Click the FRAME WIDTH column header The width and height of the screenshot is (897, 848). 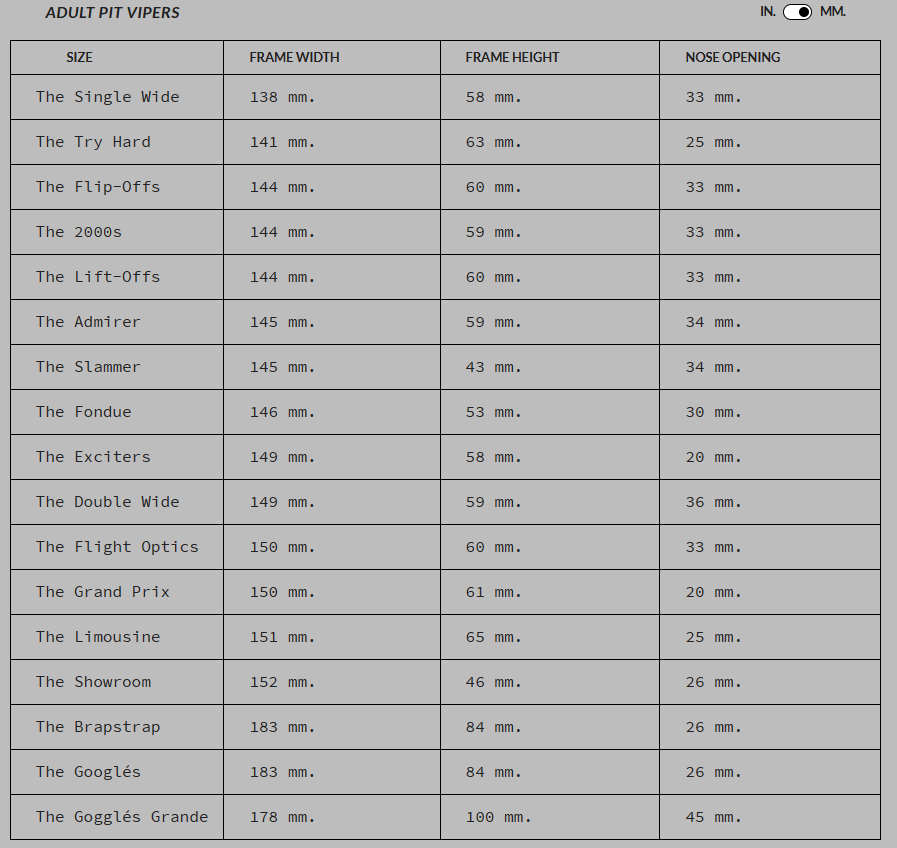(294, 57)
